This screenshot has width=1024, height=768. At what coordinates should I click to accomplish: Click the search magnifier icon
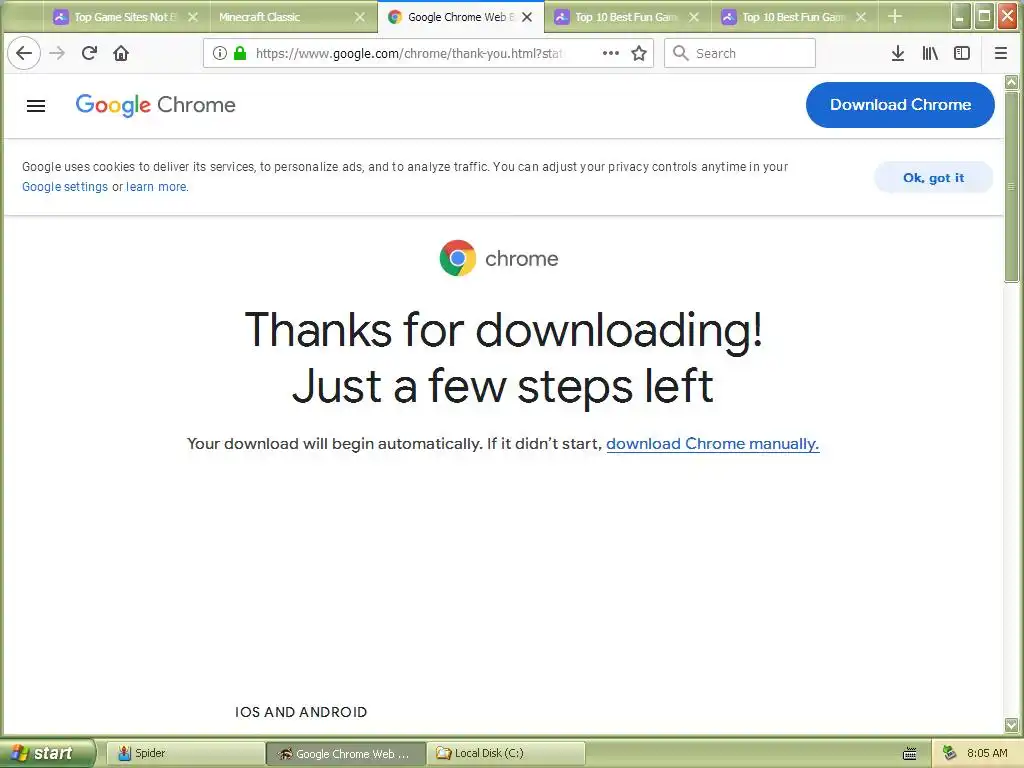(x=680, y=53)
